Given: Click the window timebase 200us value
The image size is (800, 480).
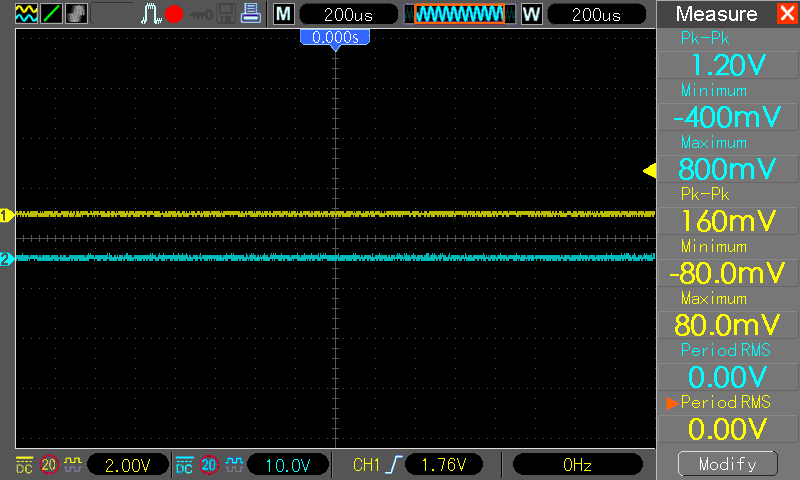Looking at the screenshot, I should pos(596,14).
